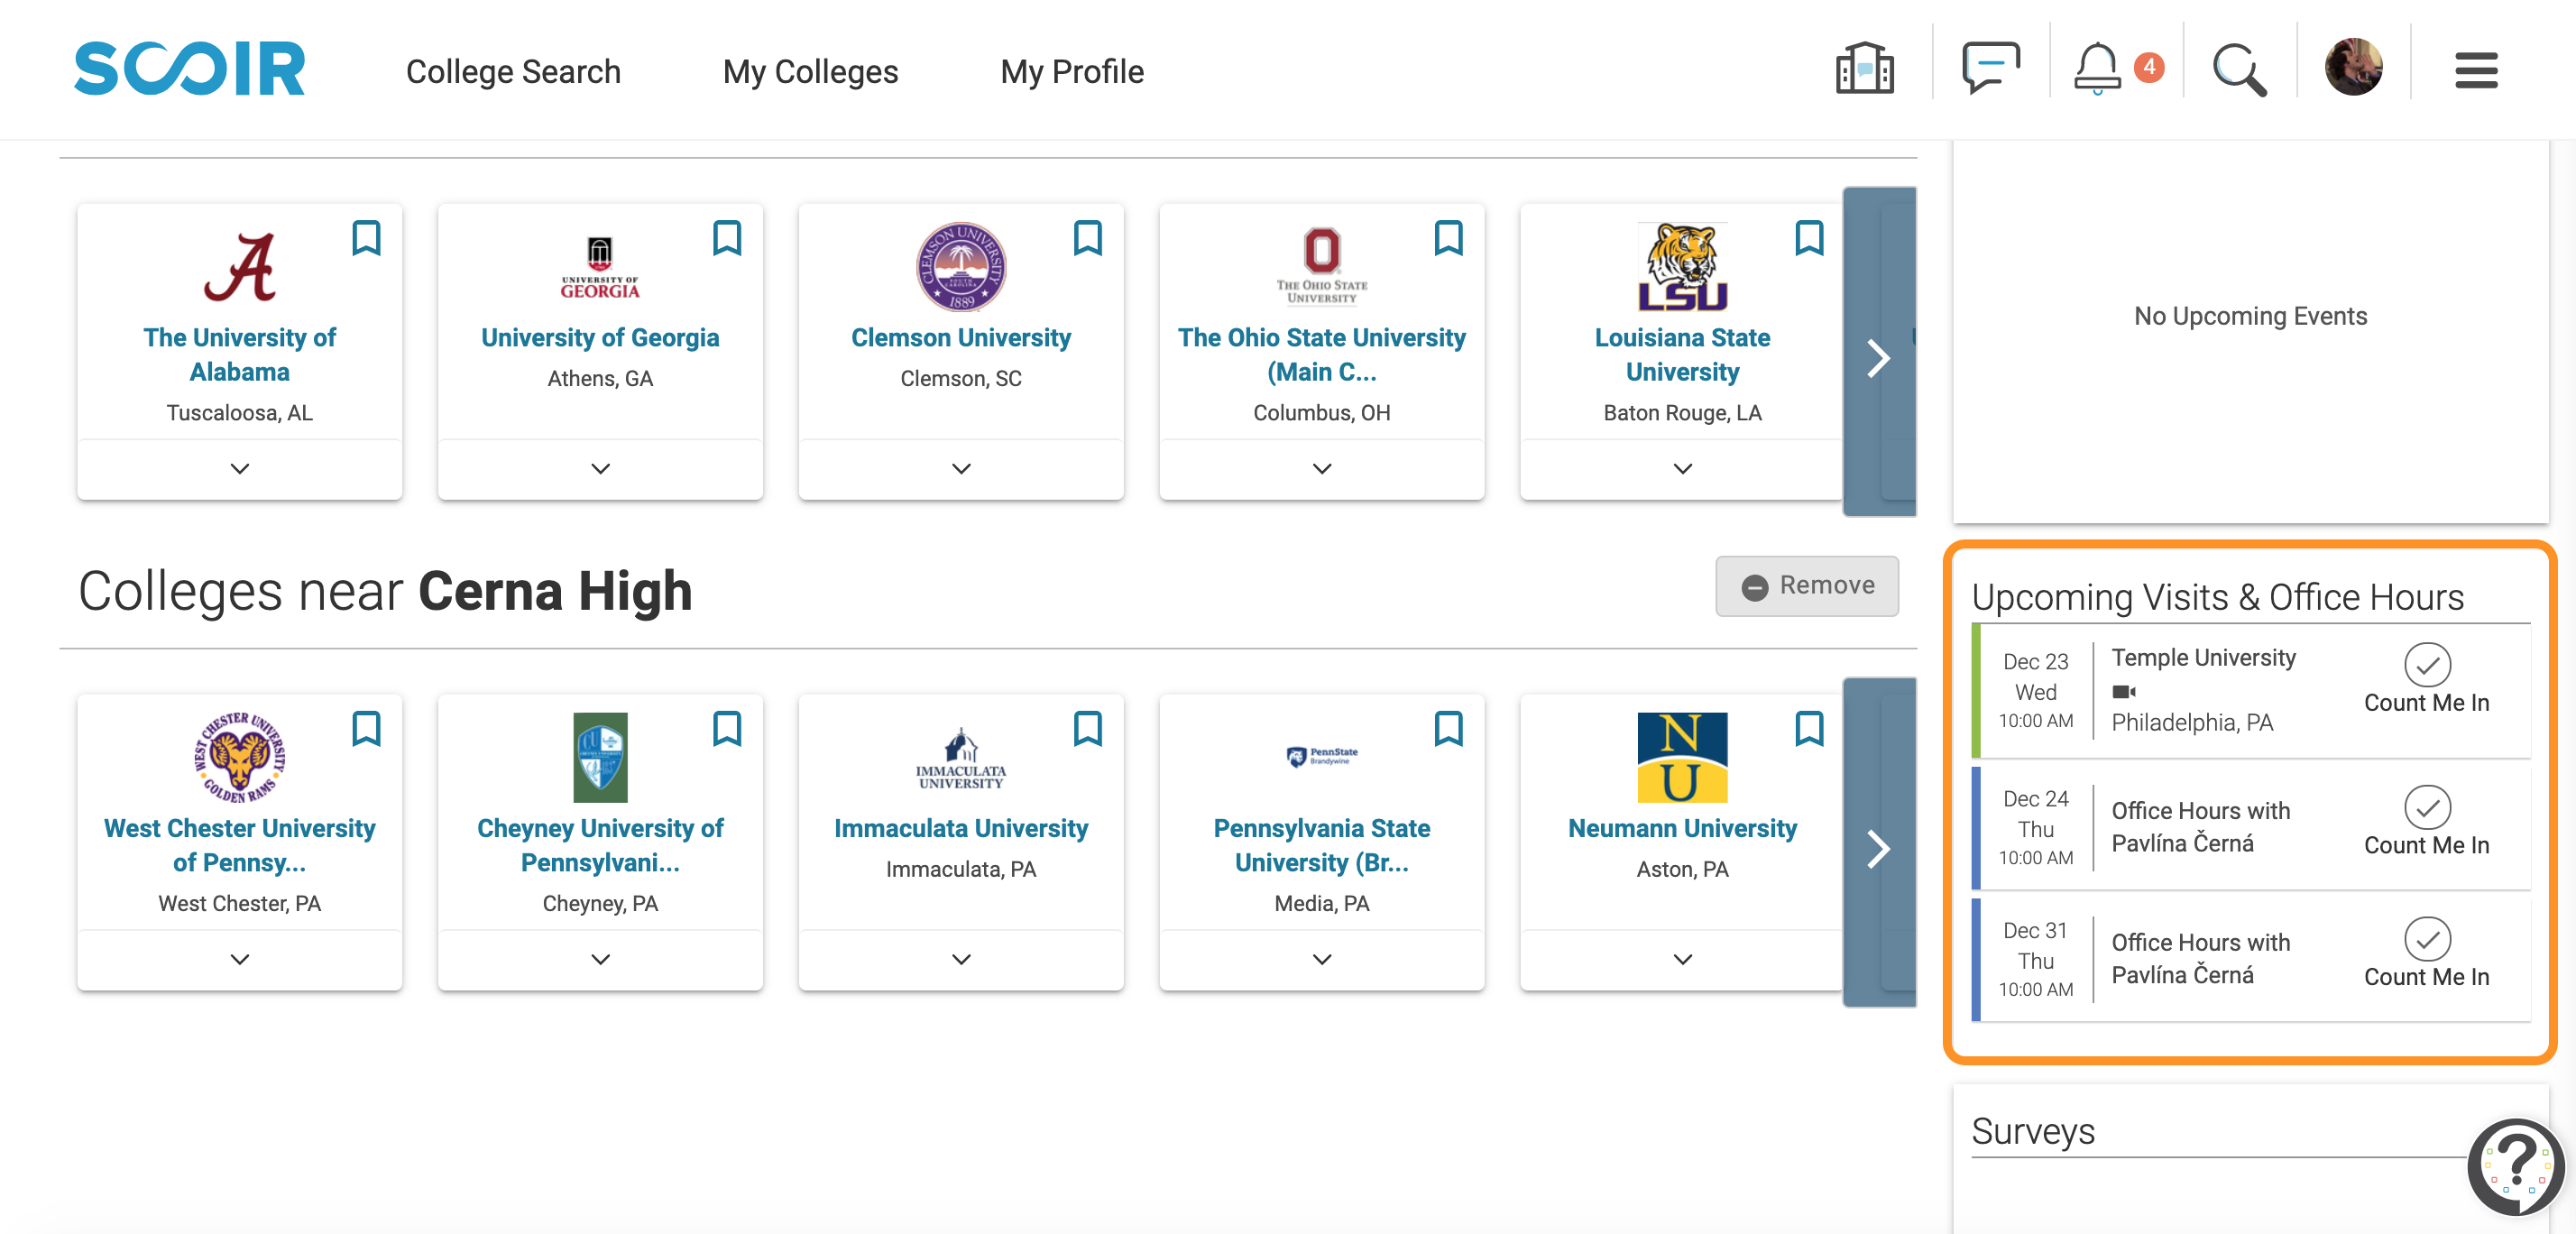Viewport: 2576px width, 1234px height.
Task: Expand the Clemson University card details
Action: 961,468
